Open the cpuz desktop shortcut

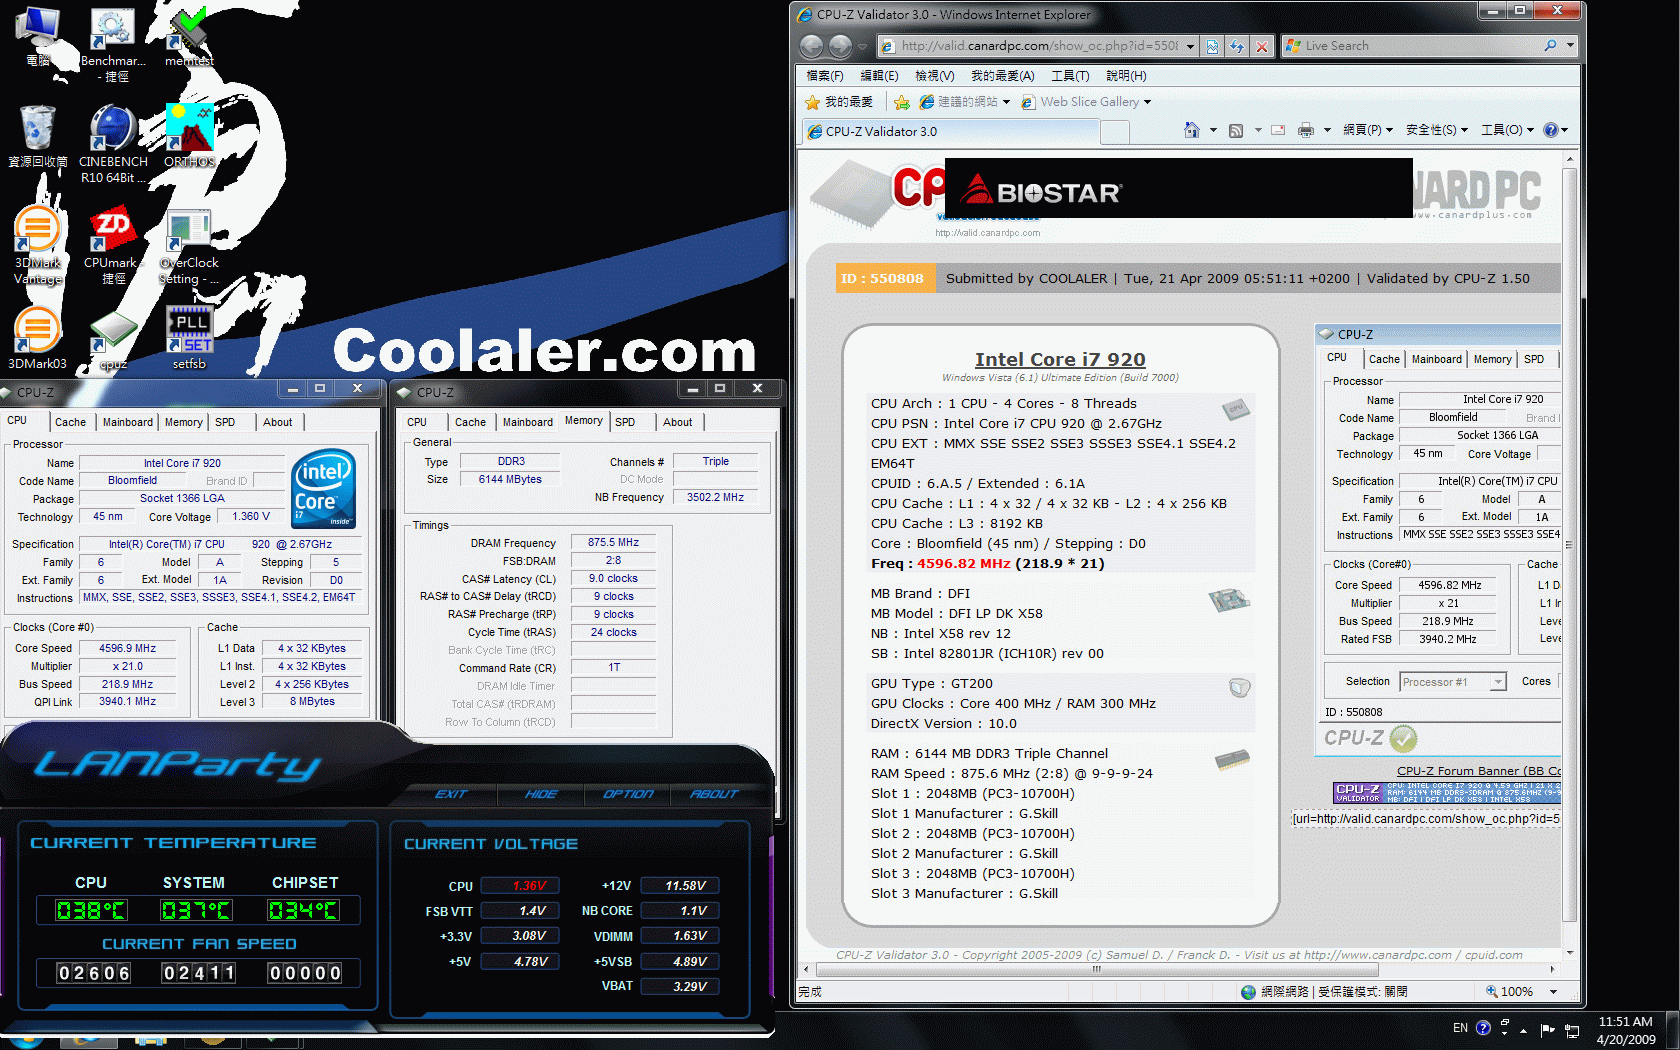(x=113, y=339)
